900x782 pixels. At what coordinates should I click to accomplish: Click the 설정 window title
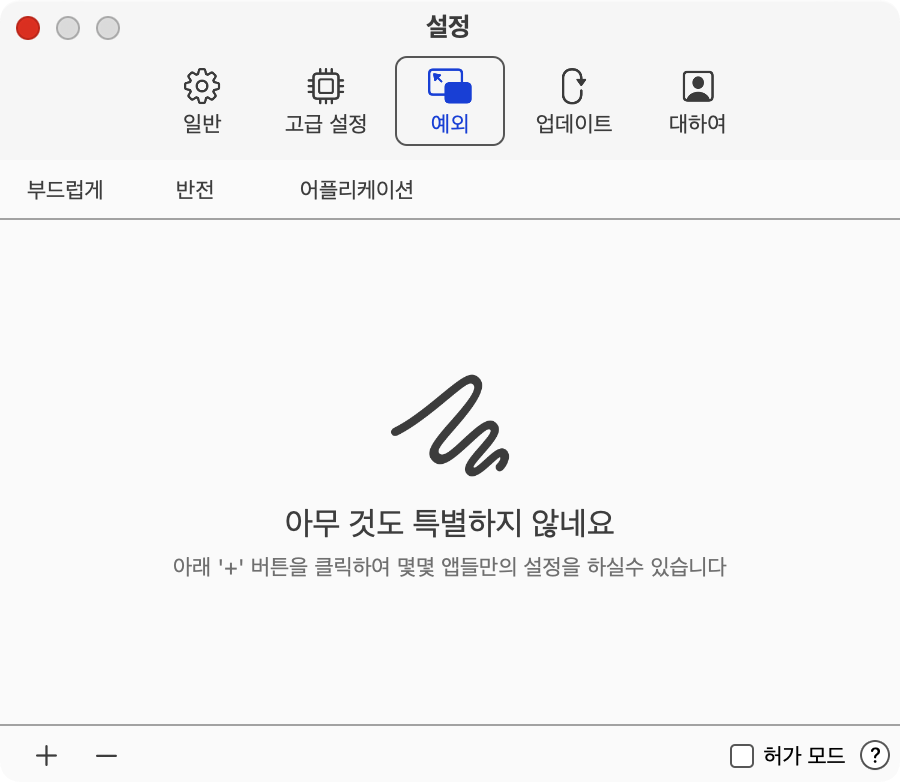point(448,26)
